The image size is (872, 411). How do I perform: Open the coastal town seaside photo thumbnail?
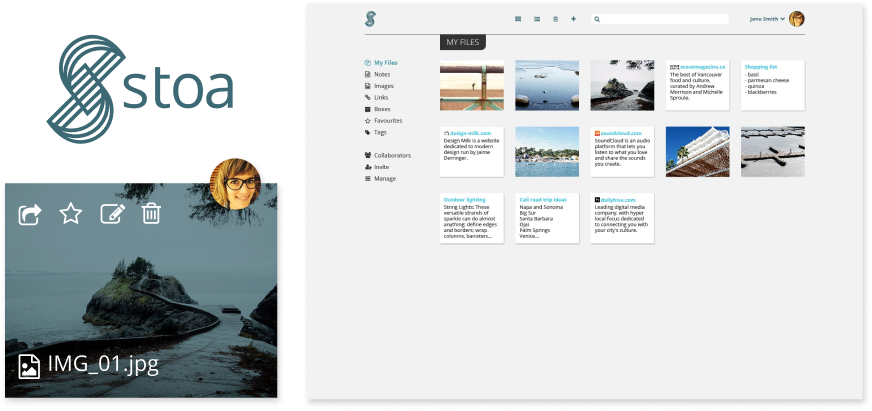(x=547, y=152)
